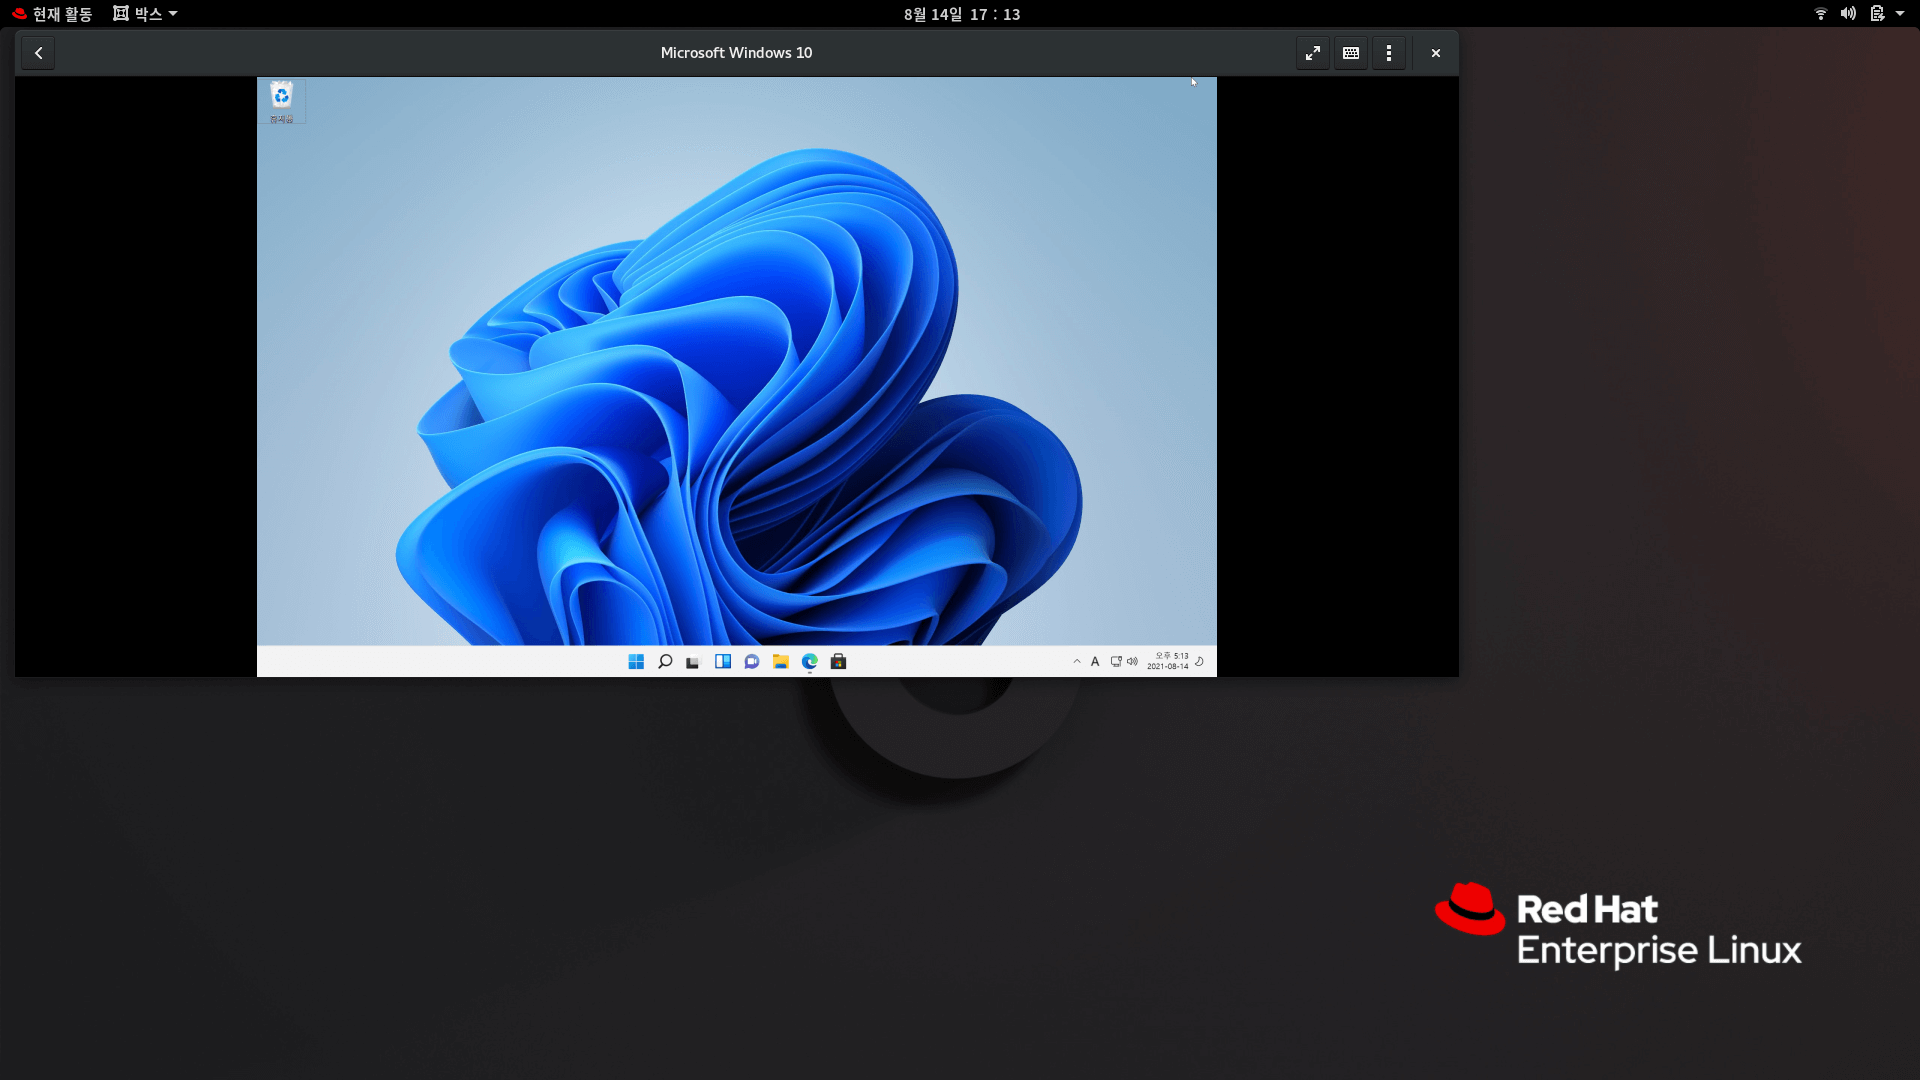Launch the Chat app from the taskbar
This screenshot has width=1920, height=1080.
coord(752,661)
